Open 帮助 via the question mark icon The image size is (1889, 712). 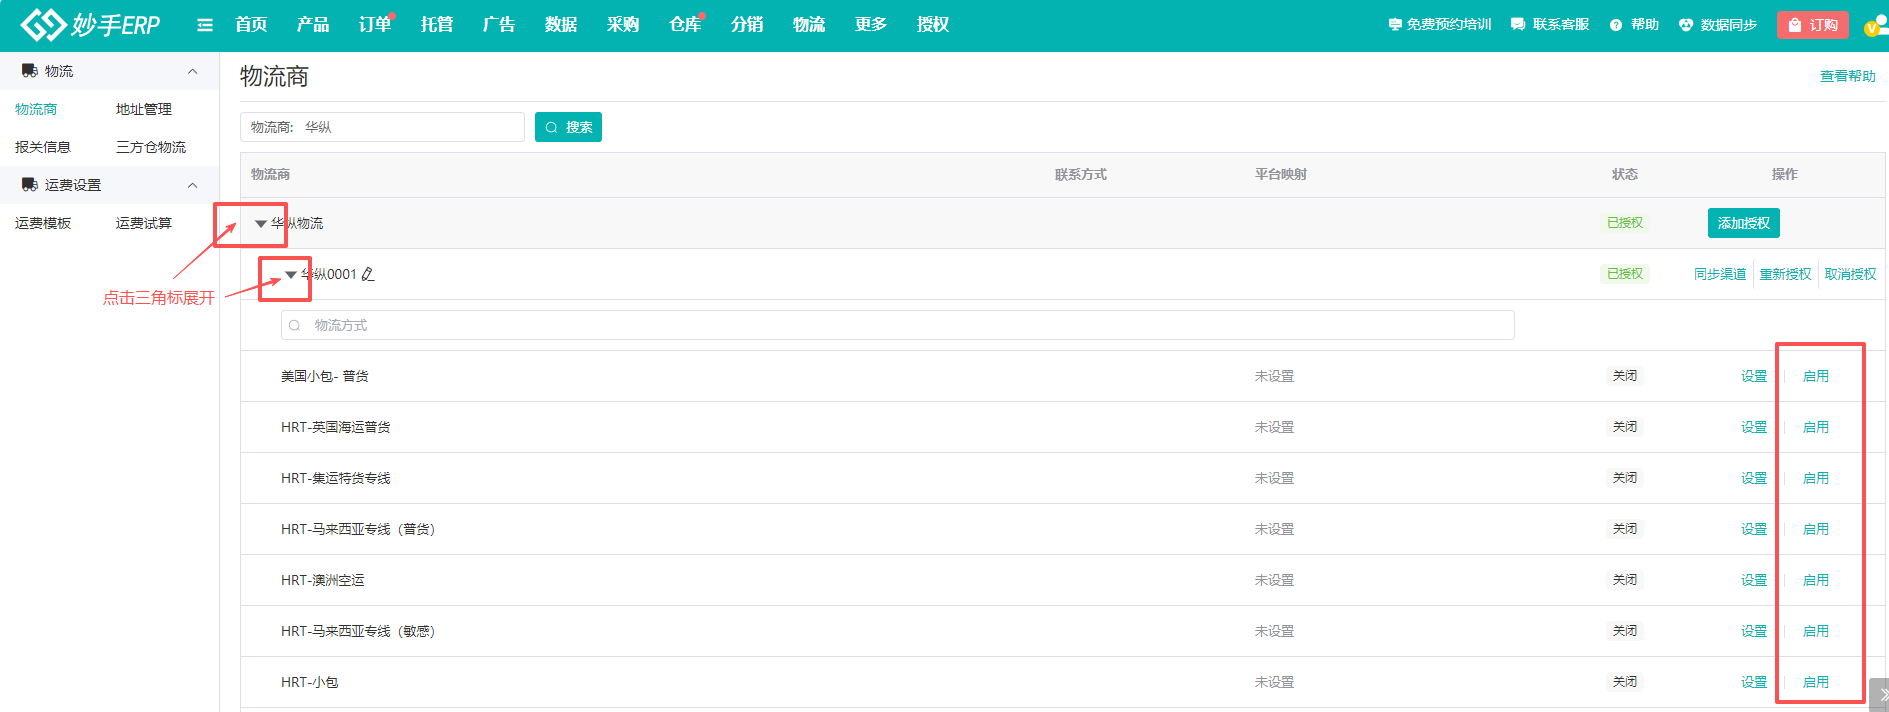tap(1616, 25)
